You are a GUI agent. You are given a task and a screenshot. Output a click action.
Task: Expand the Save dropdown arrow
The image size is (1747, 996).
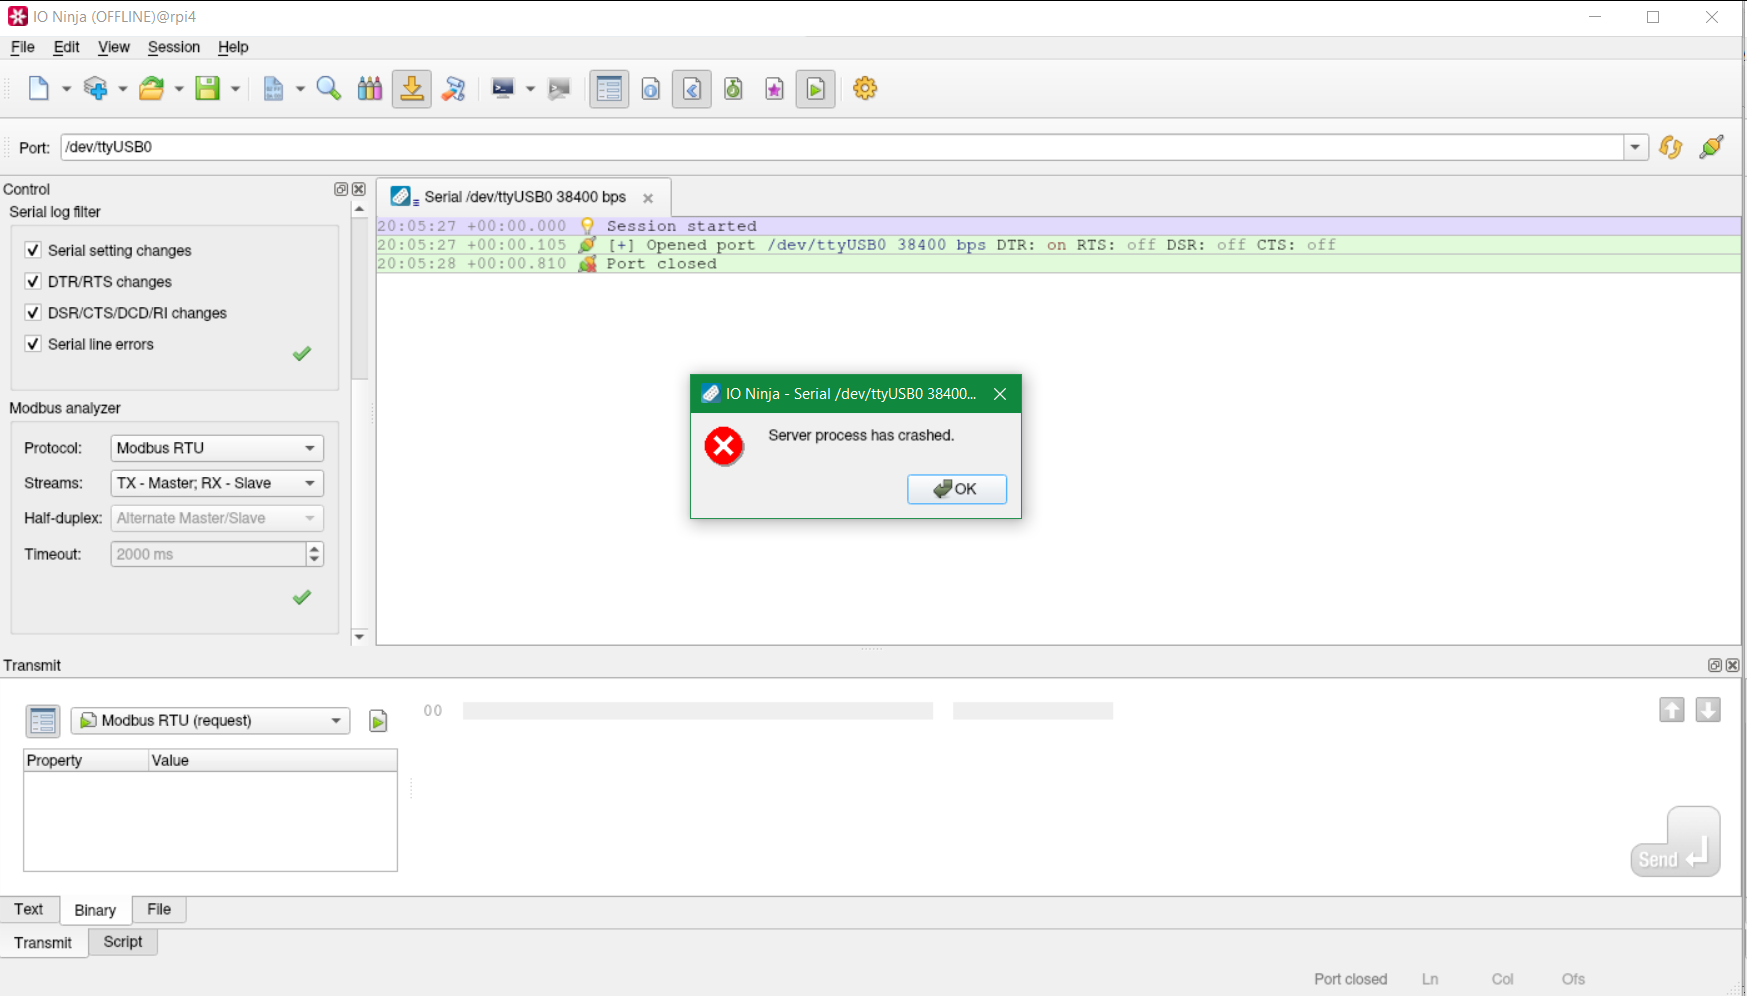coord(235,89)
